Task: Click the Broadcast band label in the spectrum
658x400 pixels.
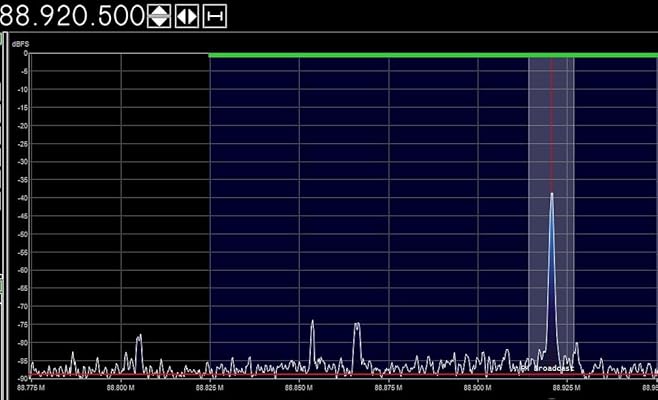Action: [x=554, y=368]
